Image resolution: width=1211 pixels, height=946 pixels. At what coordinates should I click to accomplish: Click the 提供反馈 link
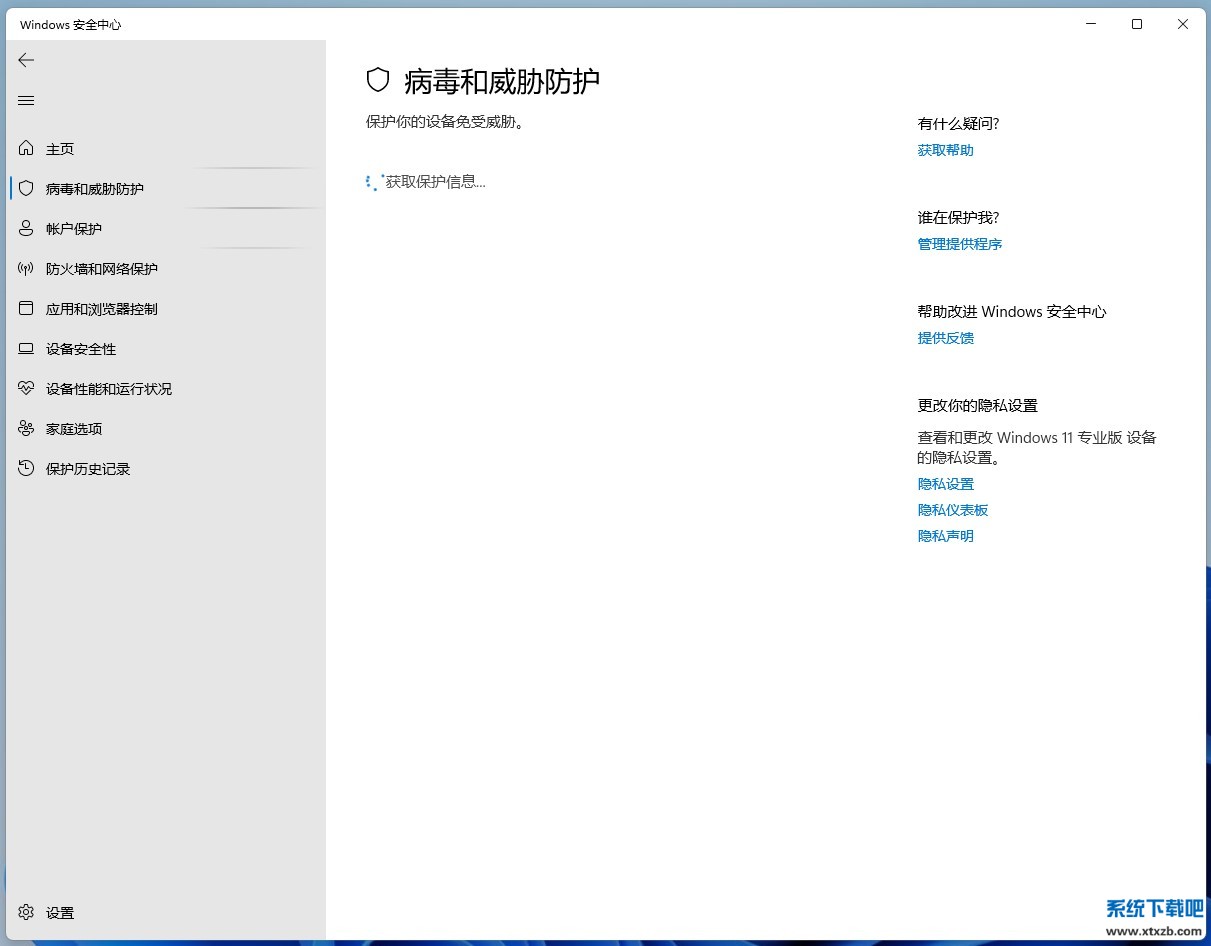tap(945, 338)
